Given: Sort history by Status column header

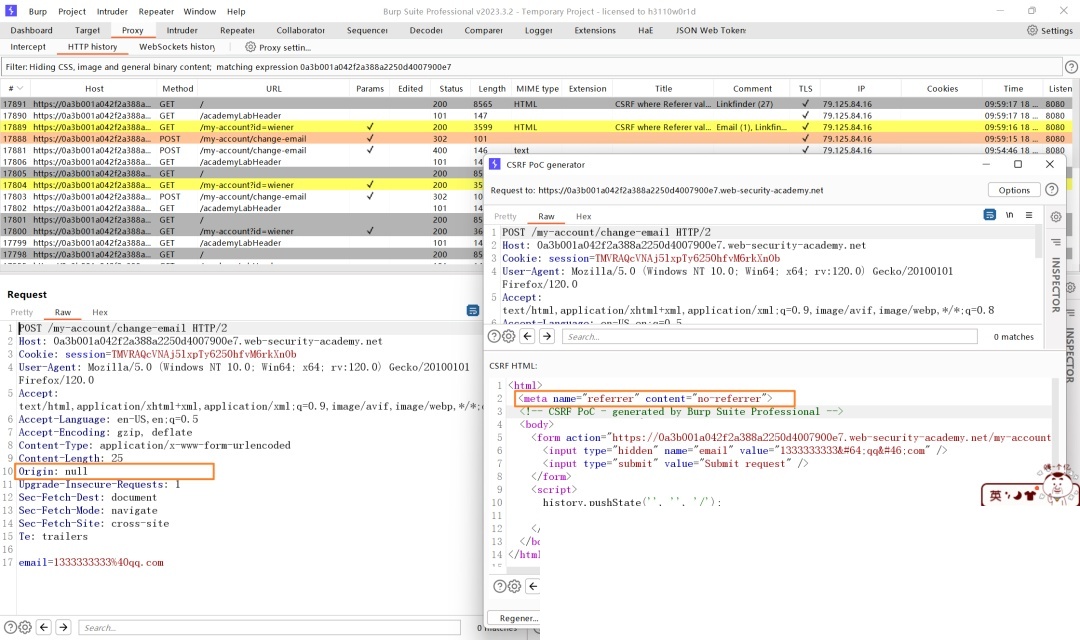Looking at the screenshot, I should 451,88.
